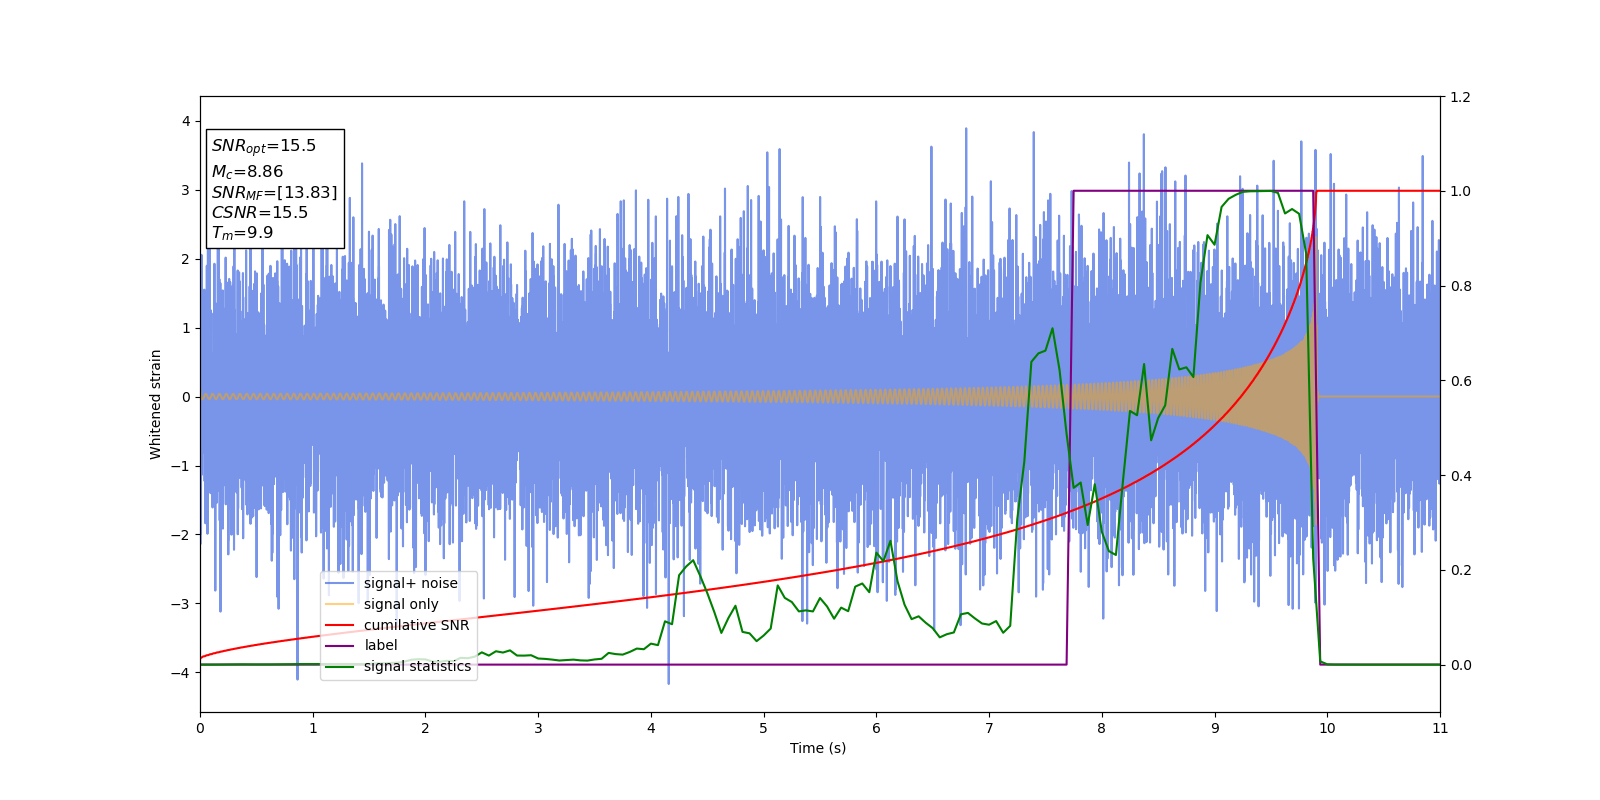Viewport: 1600px width, 800px height.
Task: Click right y-axis tick label 1.0
Action: point(1460,191)
